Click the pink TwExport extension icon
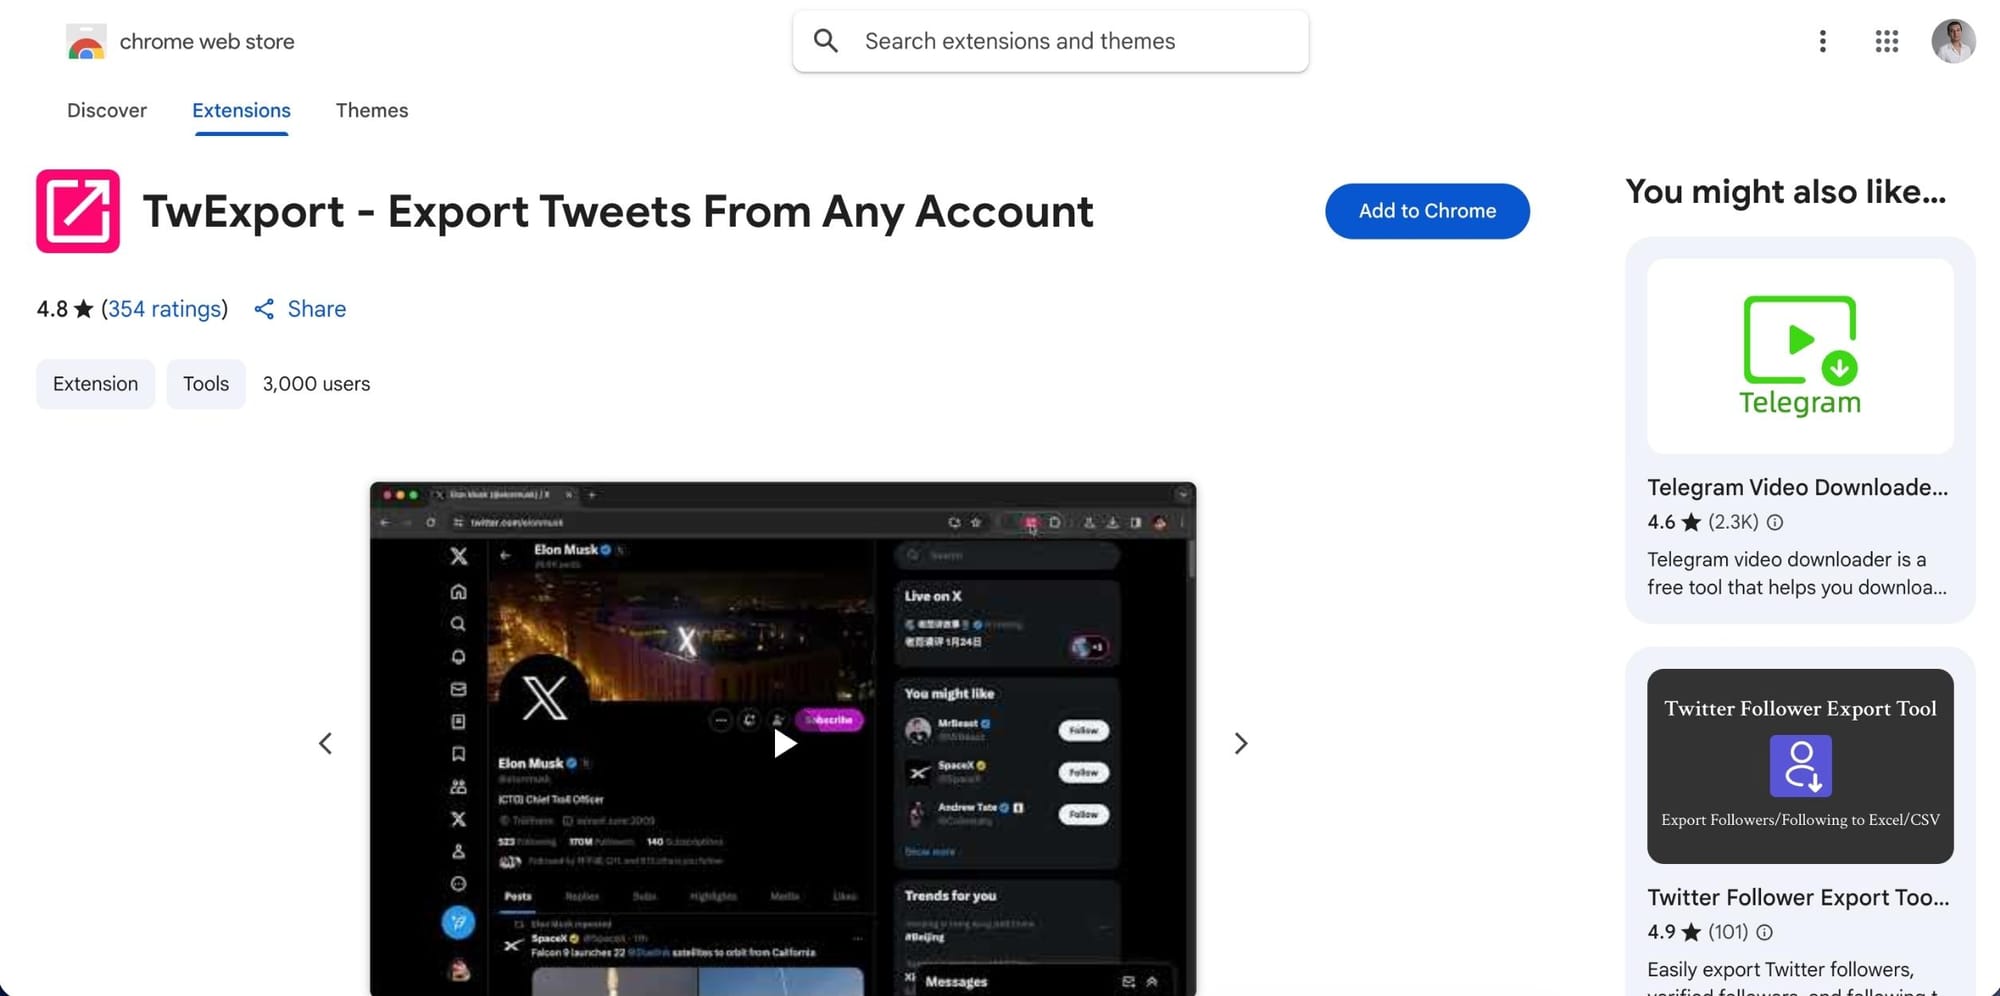 [77, 211]
